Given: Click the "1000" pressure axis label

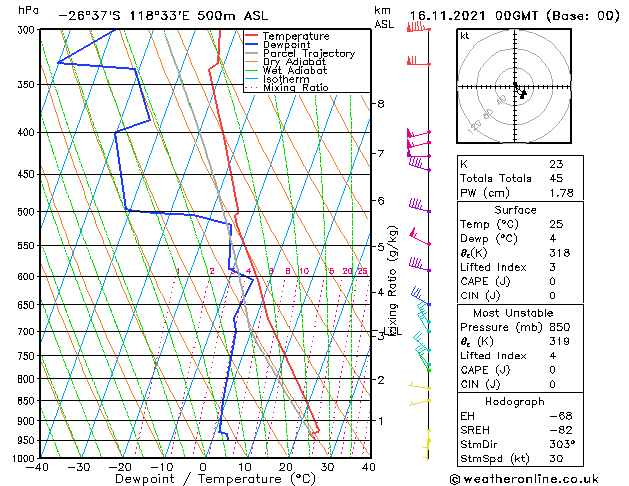Looking at the screenshot, I should click(x=26, y=458).
